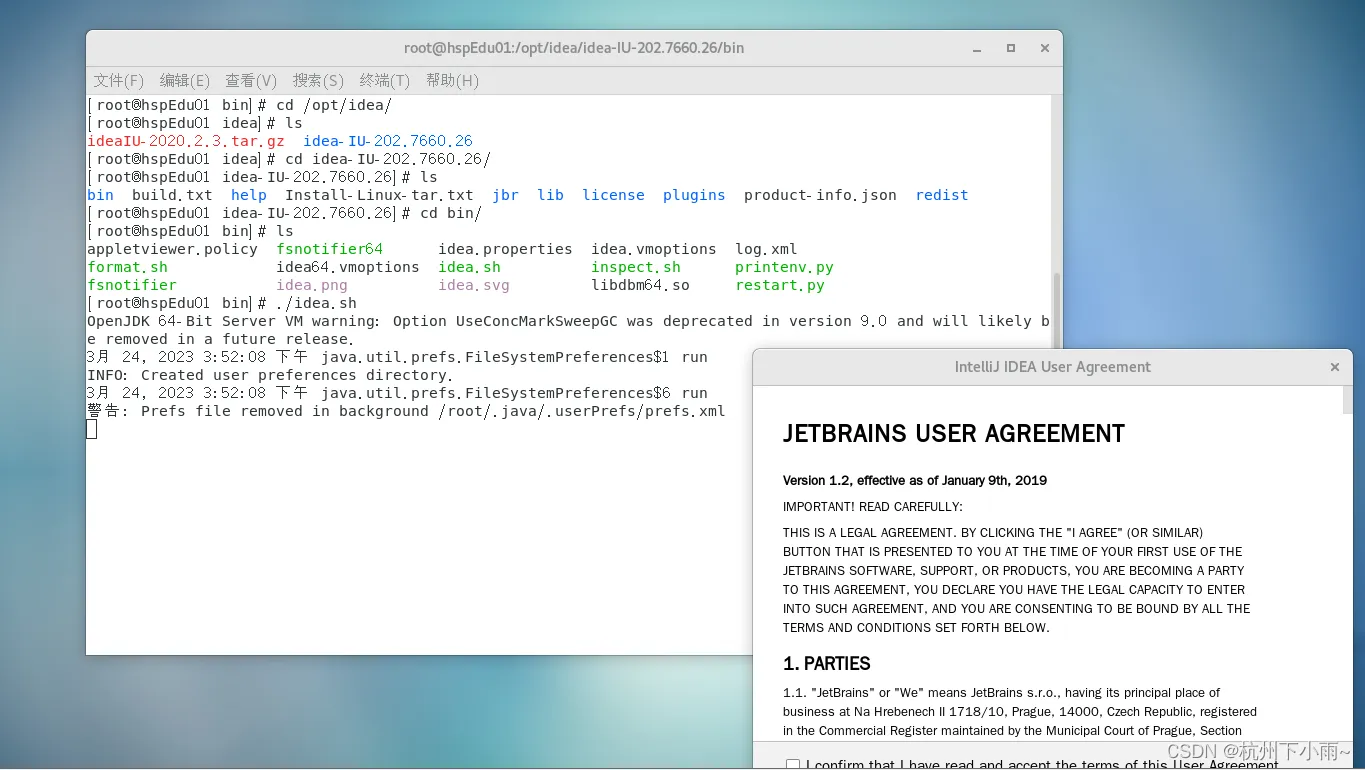Click the terminal title bar path text
Viewport: 1365px width, 770px height.
pyautogui.click(x=574, y=48)
